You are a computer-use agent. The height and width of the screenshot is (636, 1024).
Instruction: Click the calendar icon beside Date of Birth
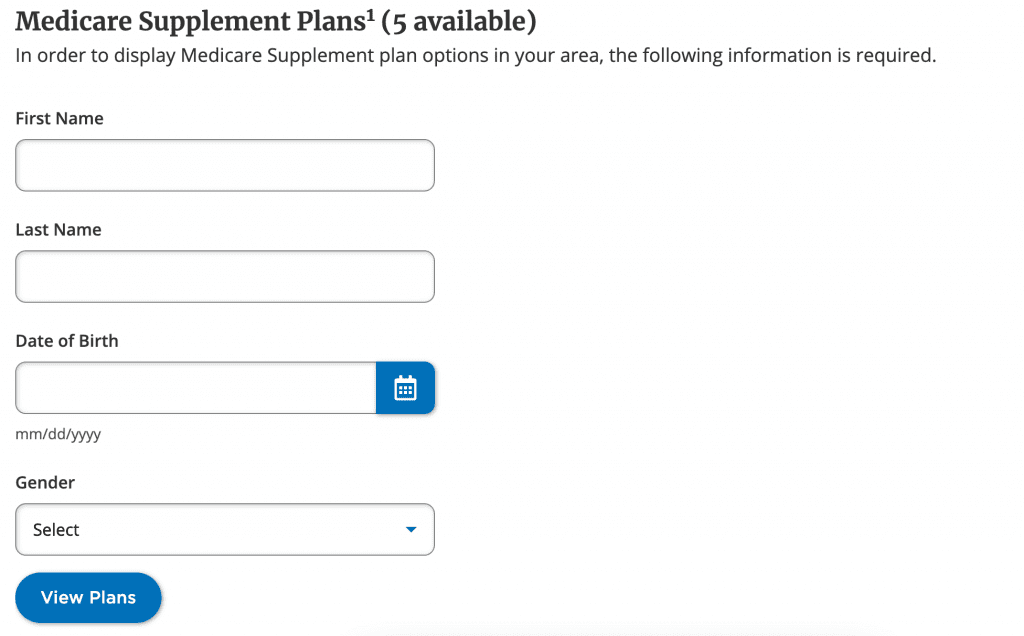pos(405,388)
